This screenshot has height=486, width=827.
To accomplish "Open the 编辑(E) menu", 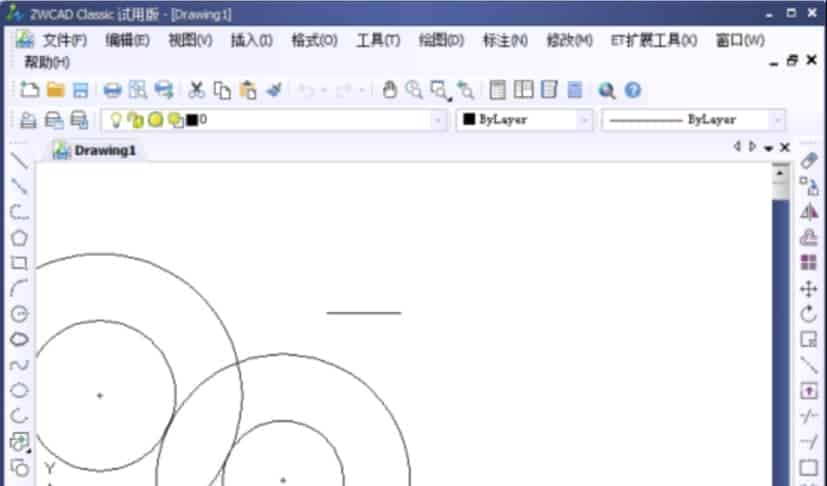I will (x=127, y=40).
